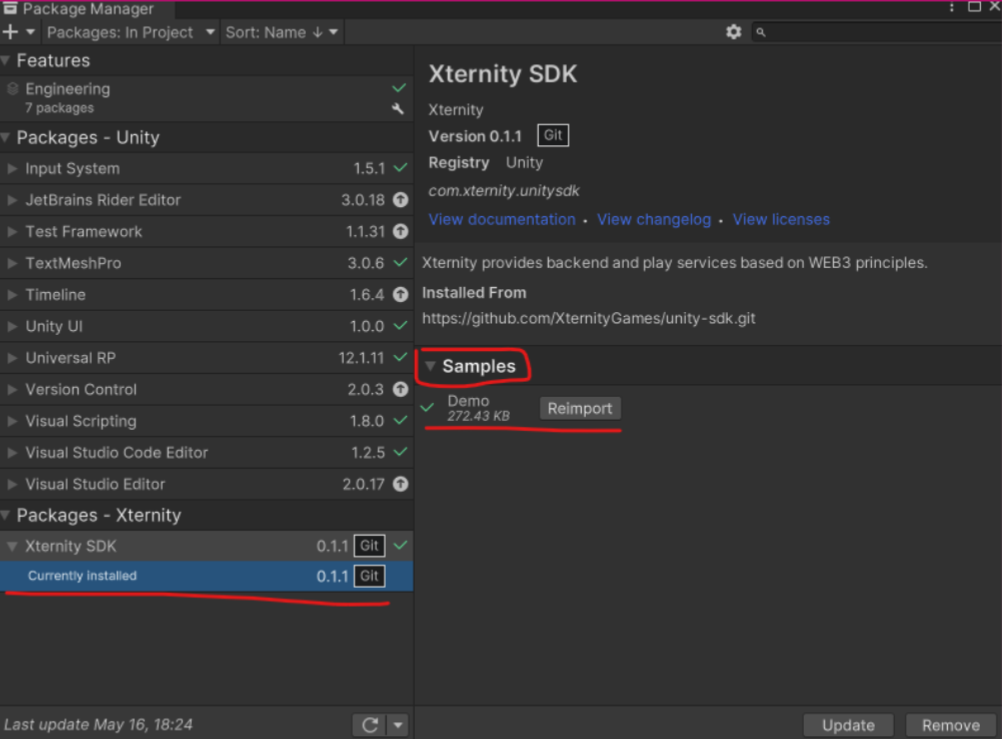Click the TextMeshPro installed checkmark
The image size is (1002, 739).
pos(400,263)
